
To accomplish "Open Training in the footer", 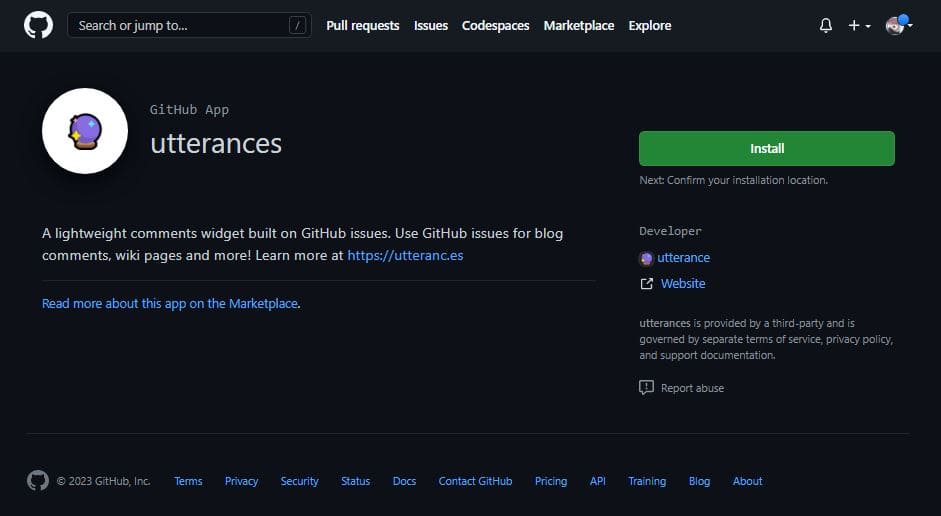I will point(647,481).
